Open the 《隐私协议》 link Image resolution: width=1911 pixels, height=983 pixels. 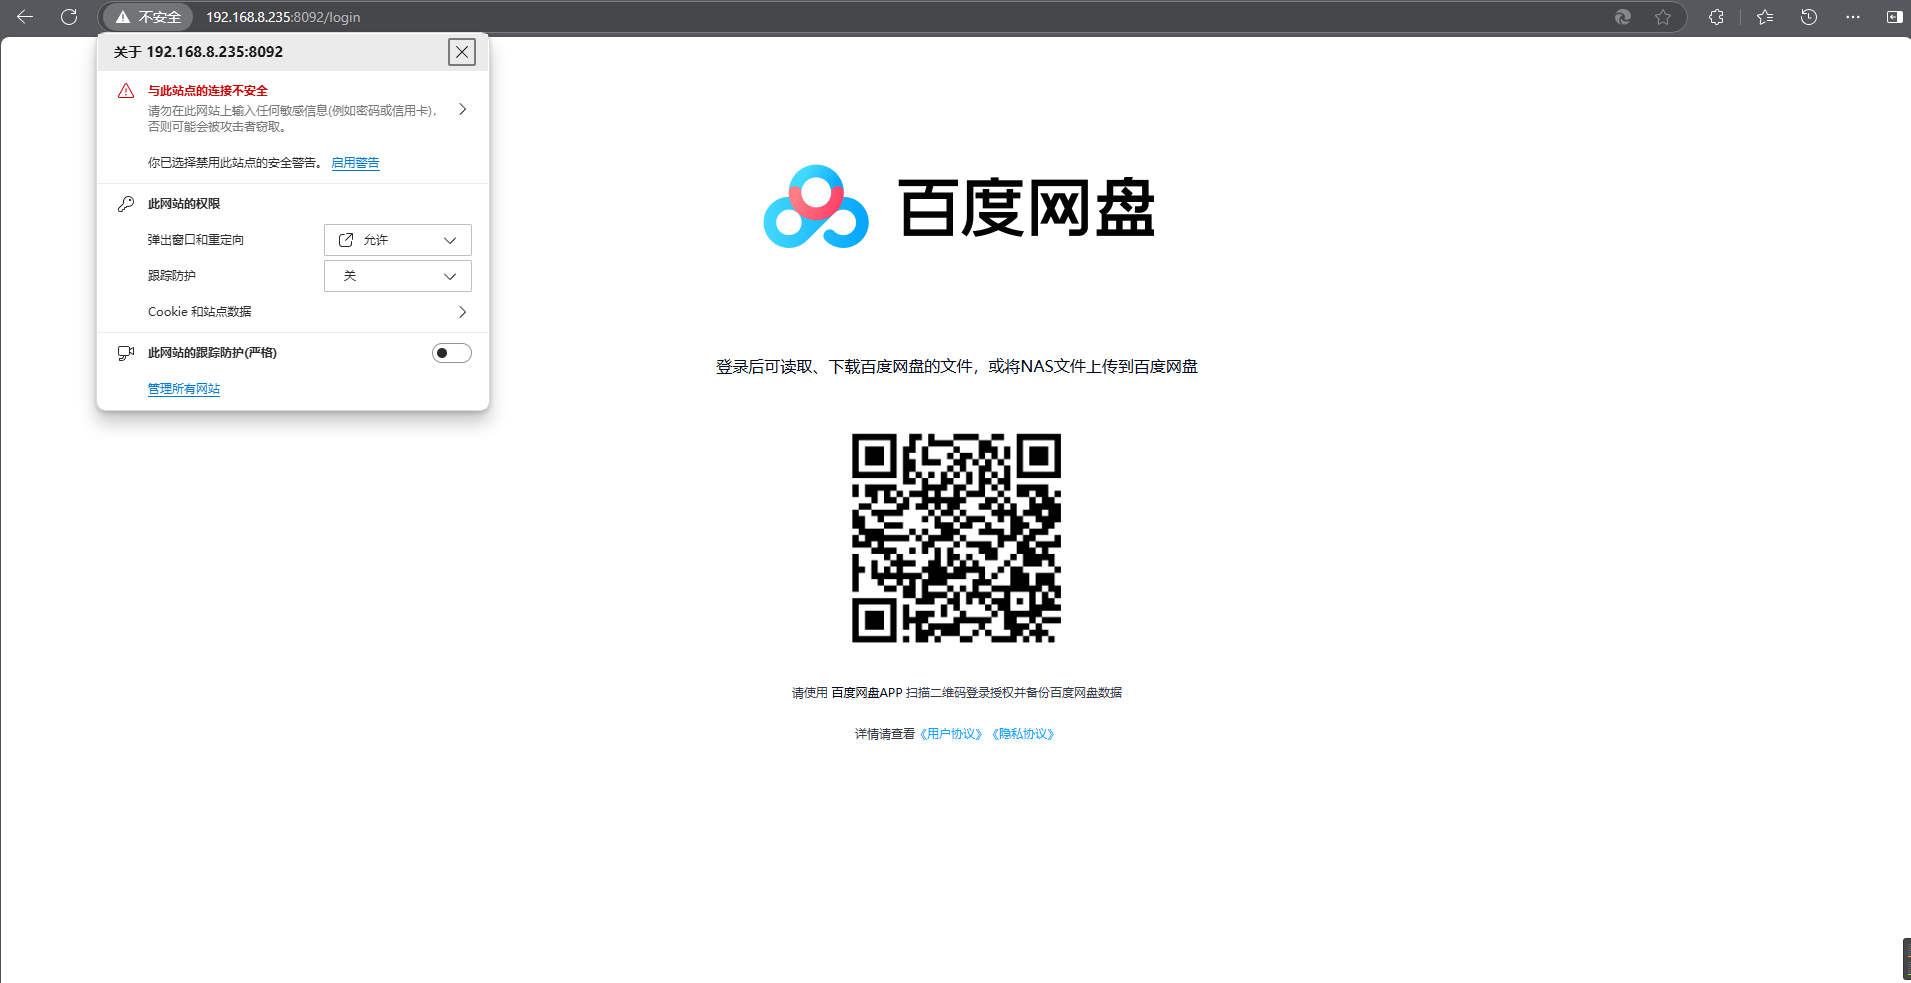(1023, 734)
